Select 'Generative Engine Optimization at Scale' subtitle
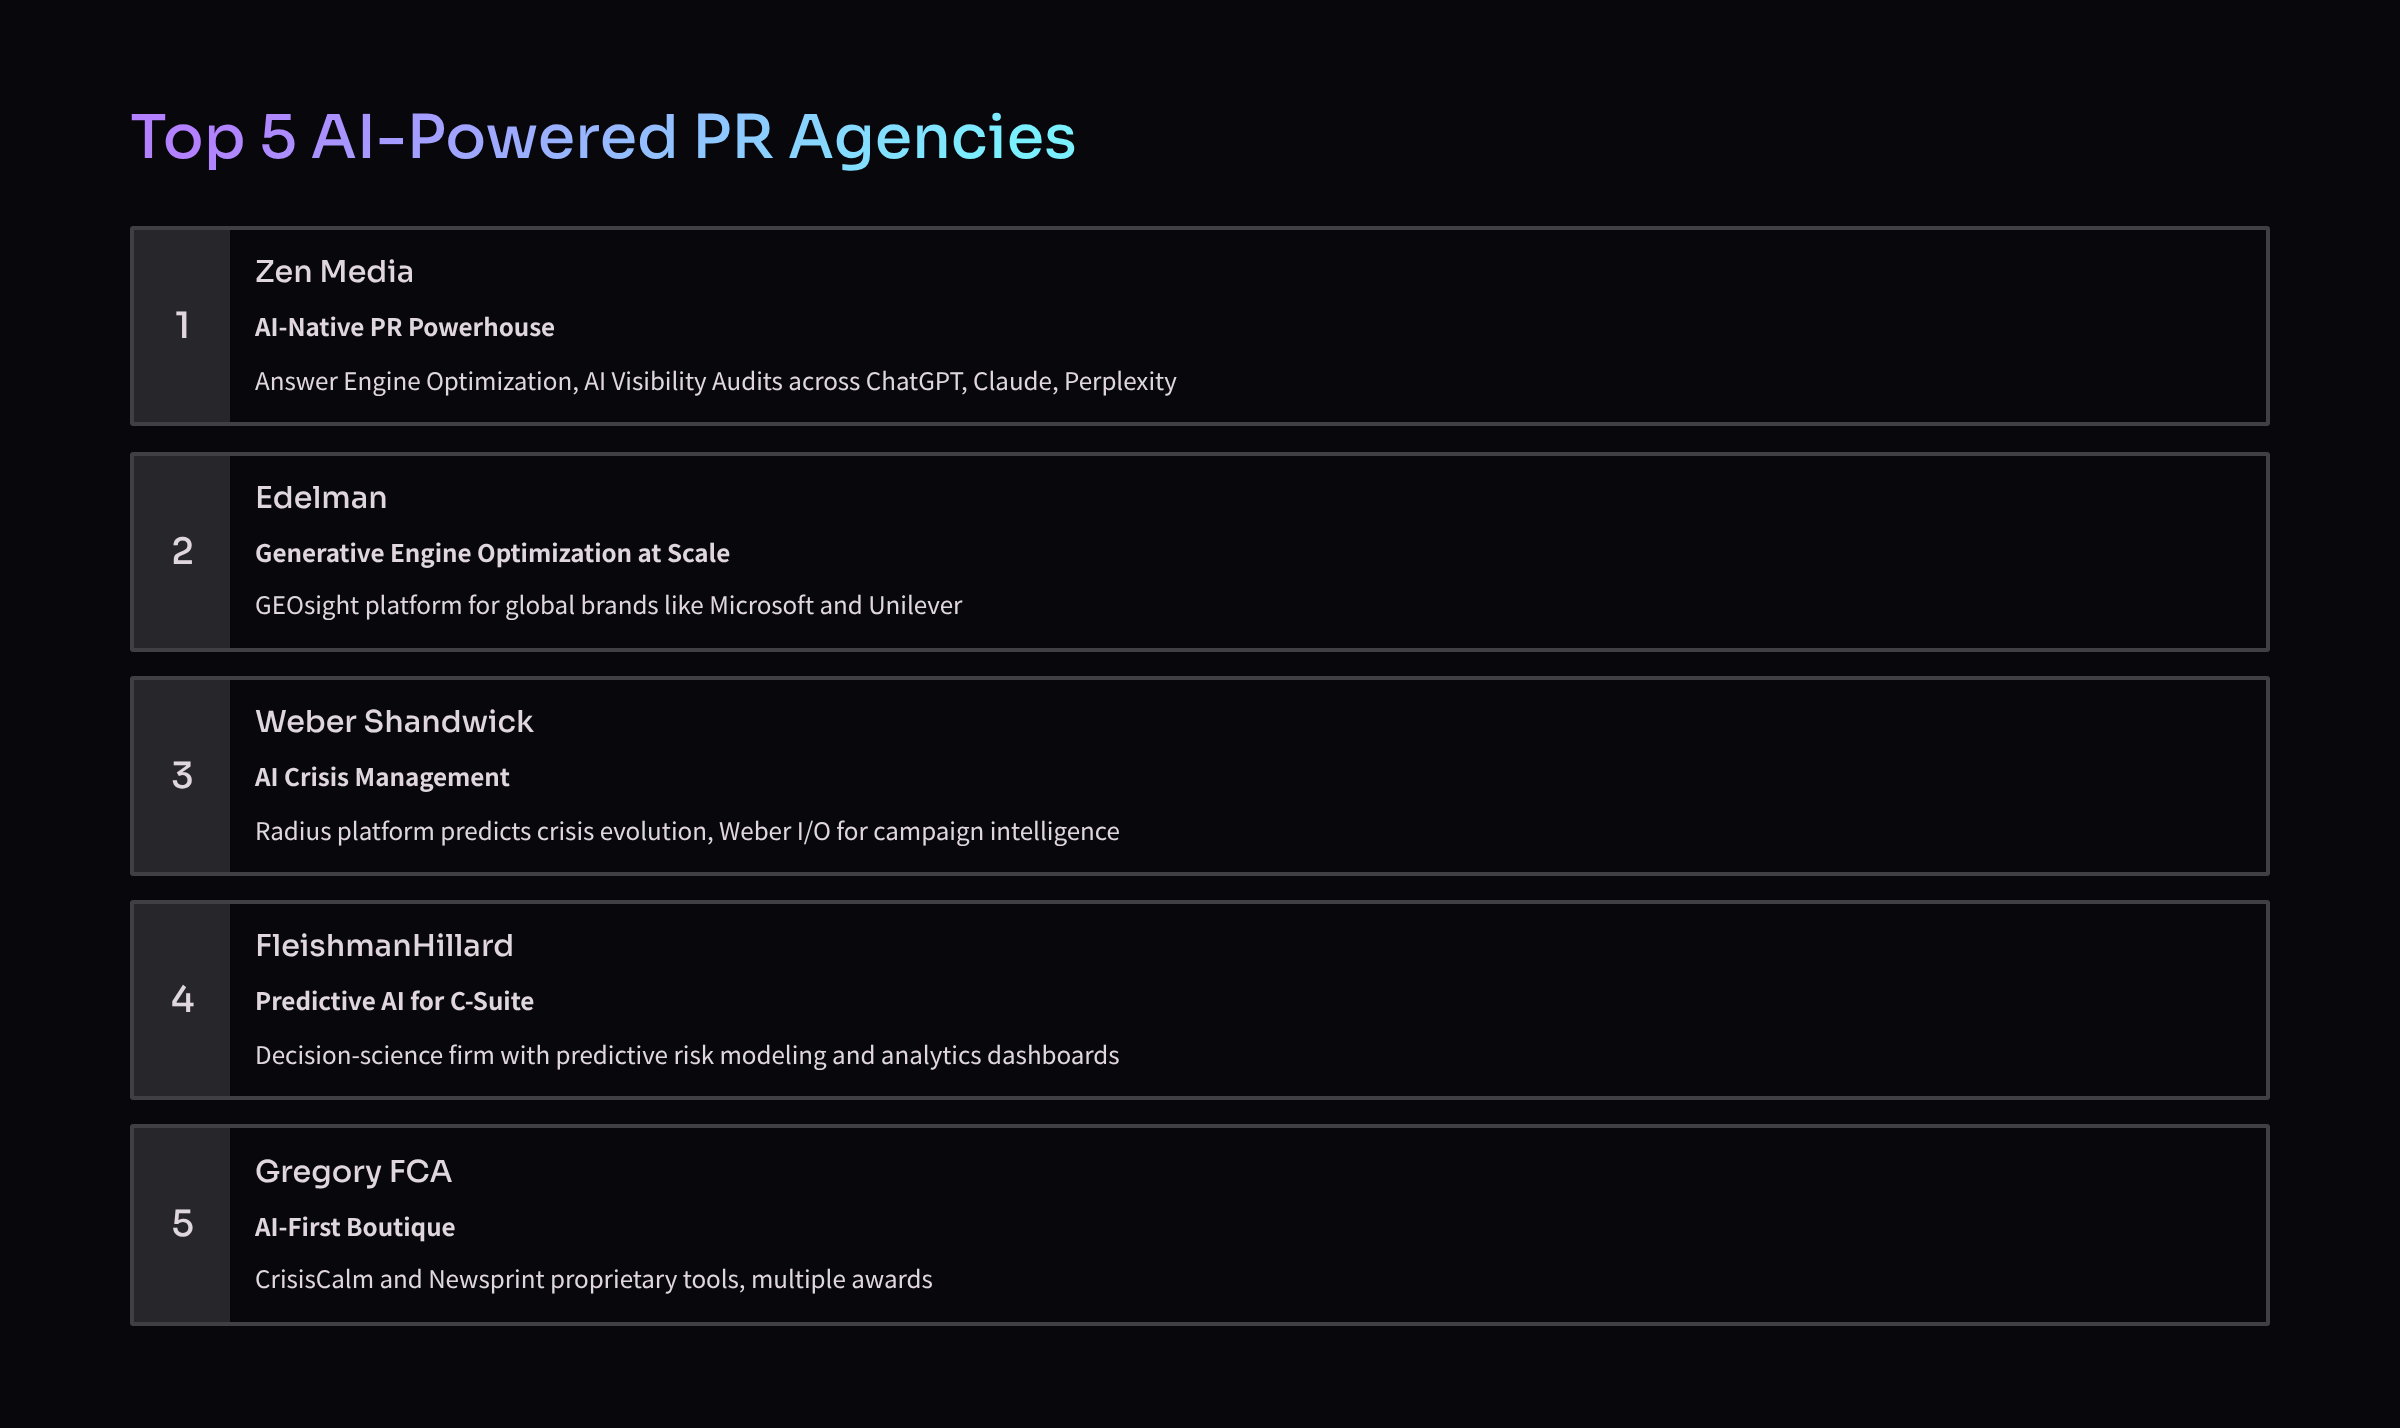Image resolution: width=2400 pixels, height=1428 pixels. pos(492,554)
